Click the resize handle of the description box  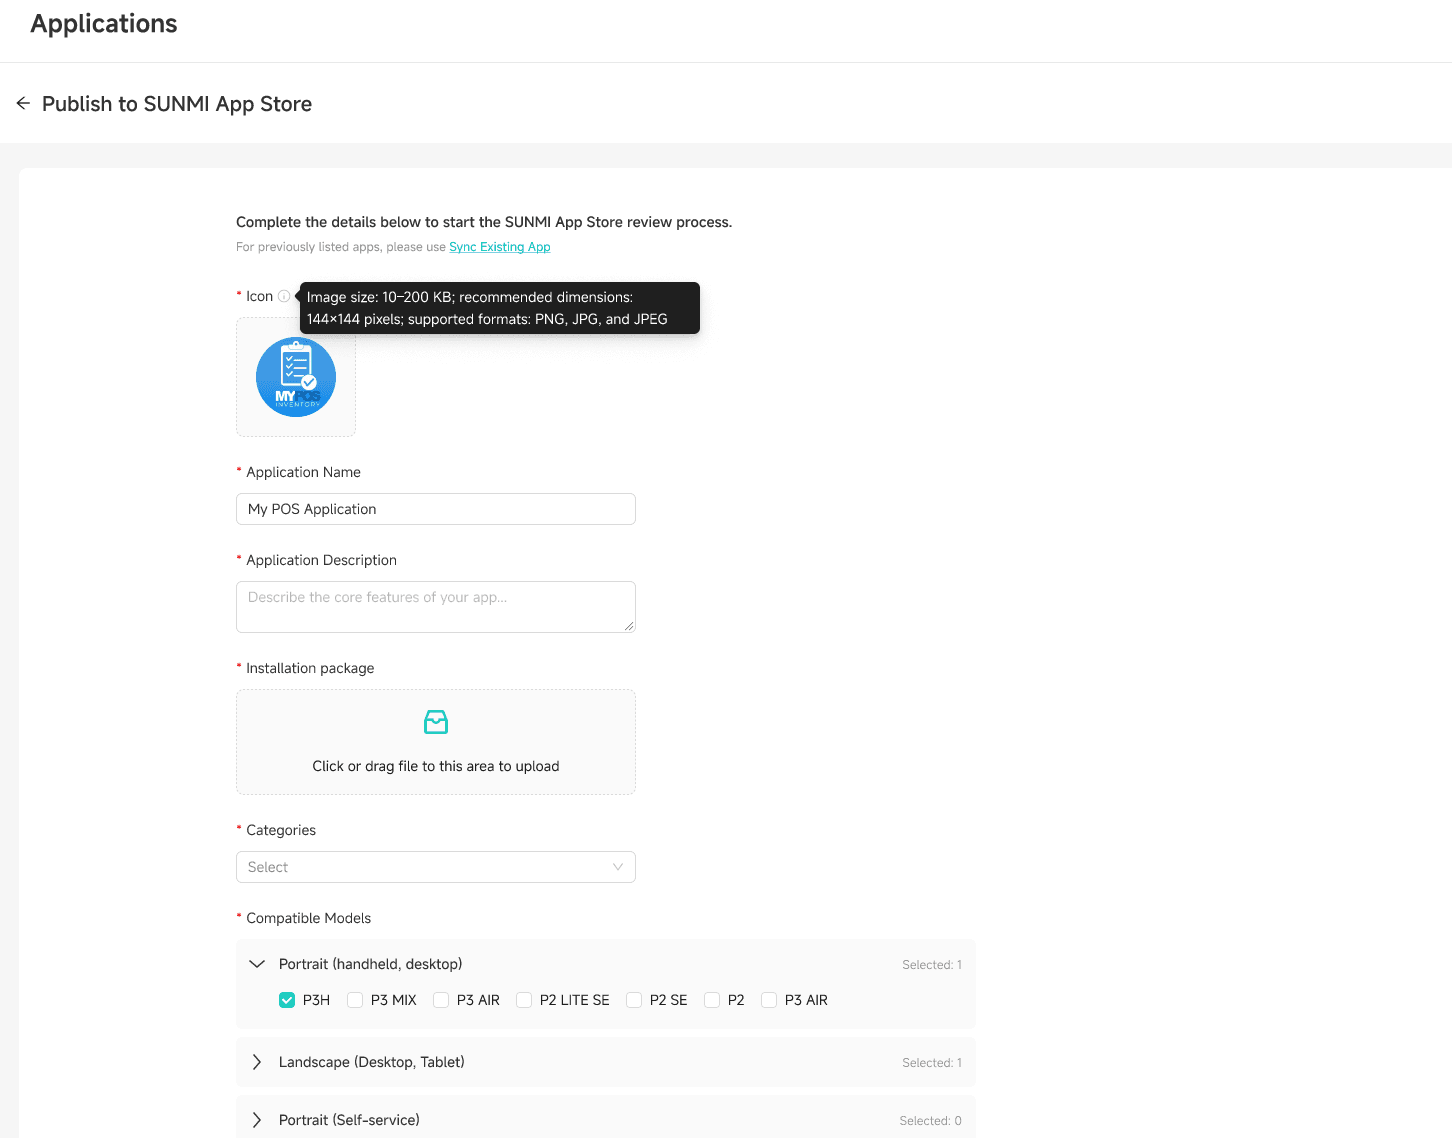(629, 626)
